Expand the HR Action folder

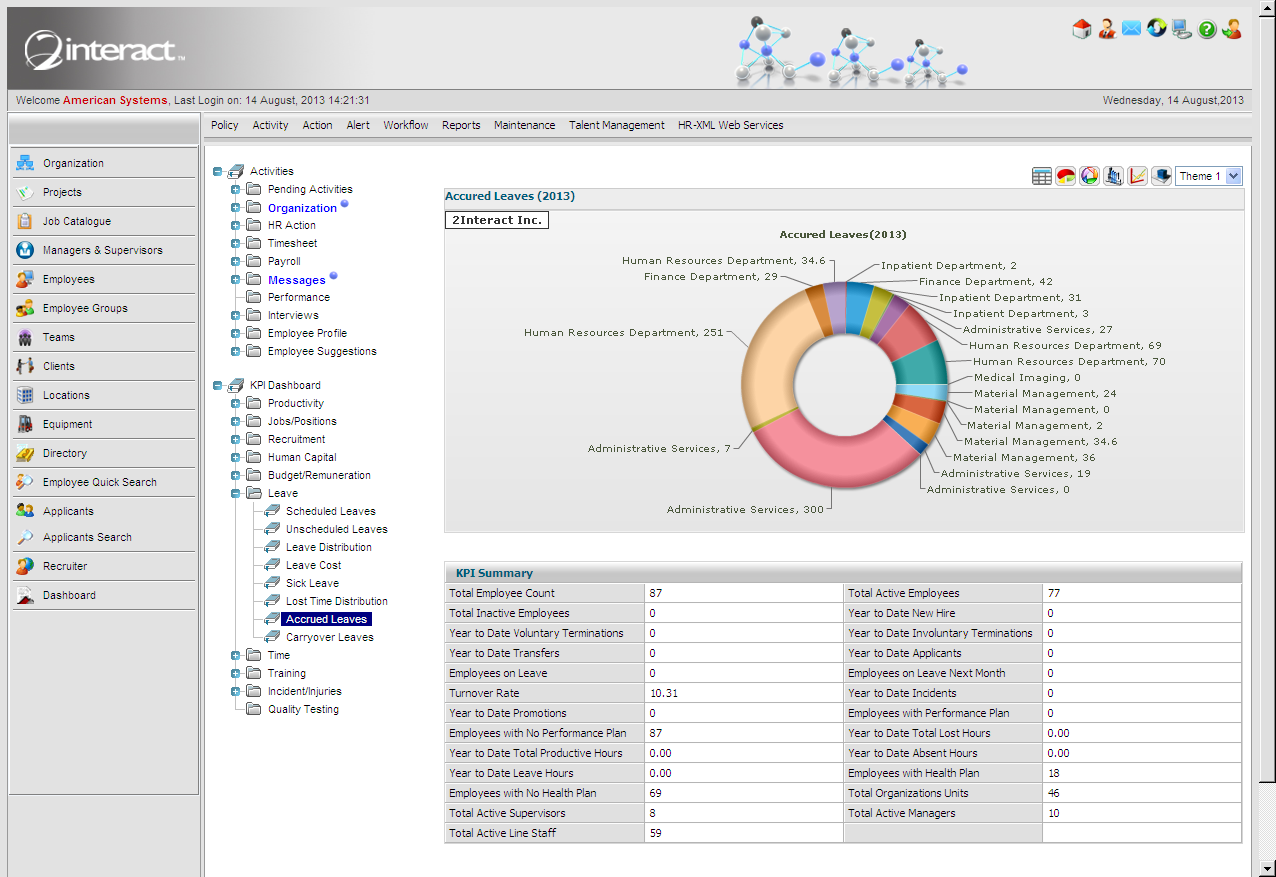[x=236, y=225]
